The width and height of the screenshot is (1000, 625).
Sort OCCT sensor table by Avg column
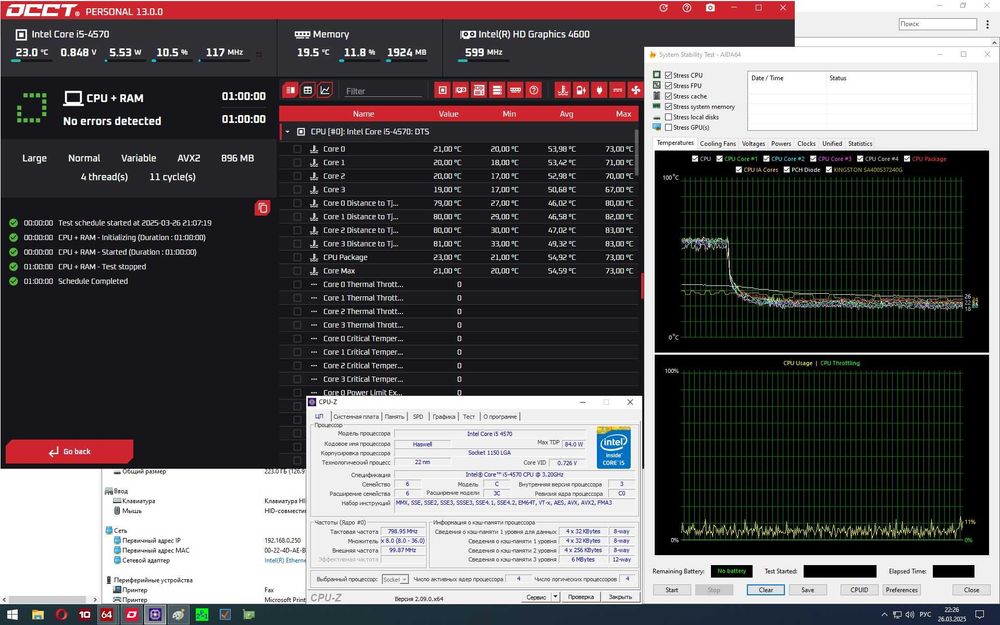[x=566, y=114]
